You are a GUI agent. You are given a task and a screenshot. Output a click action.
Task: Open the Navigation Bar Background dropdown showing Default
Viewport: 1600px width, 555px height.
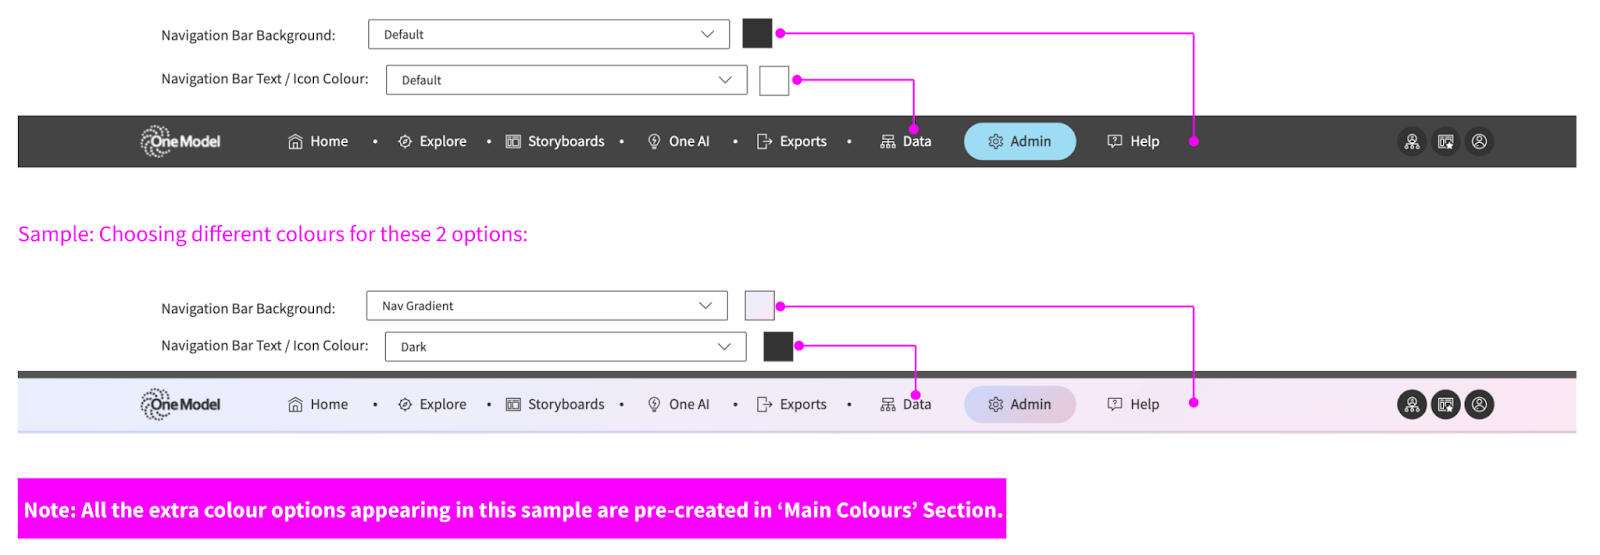click(x=548, y=34)
